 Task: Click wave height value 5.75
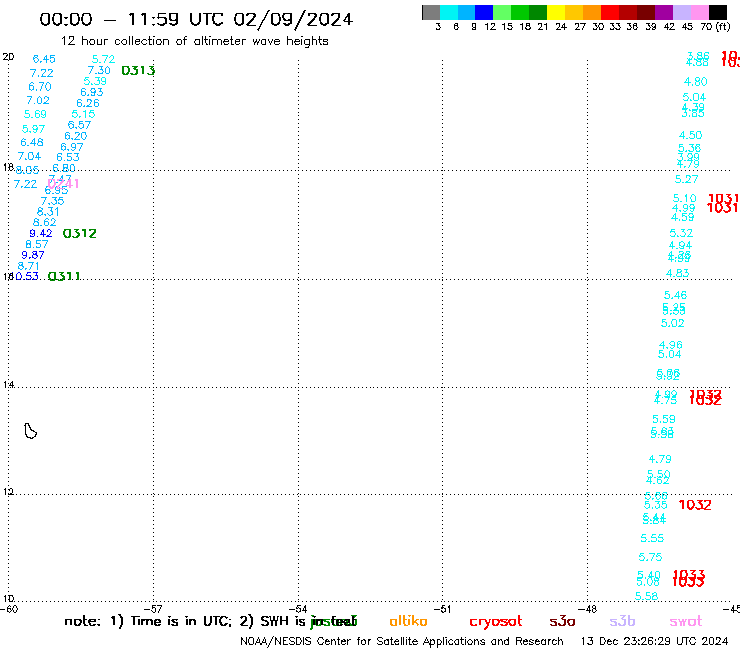(x=650, y=557)
